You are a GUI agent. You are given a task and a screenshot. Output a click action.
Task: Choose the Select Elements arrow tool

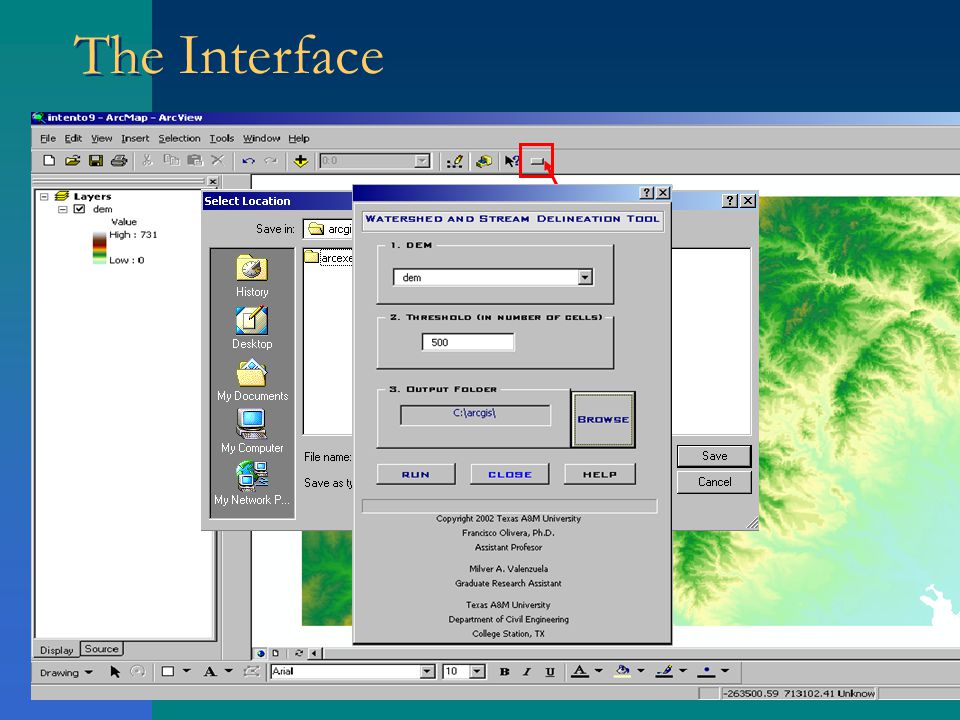[114, 672]
